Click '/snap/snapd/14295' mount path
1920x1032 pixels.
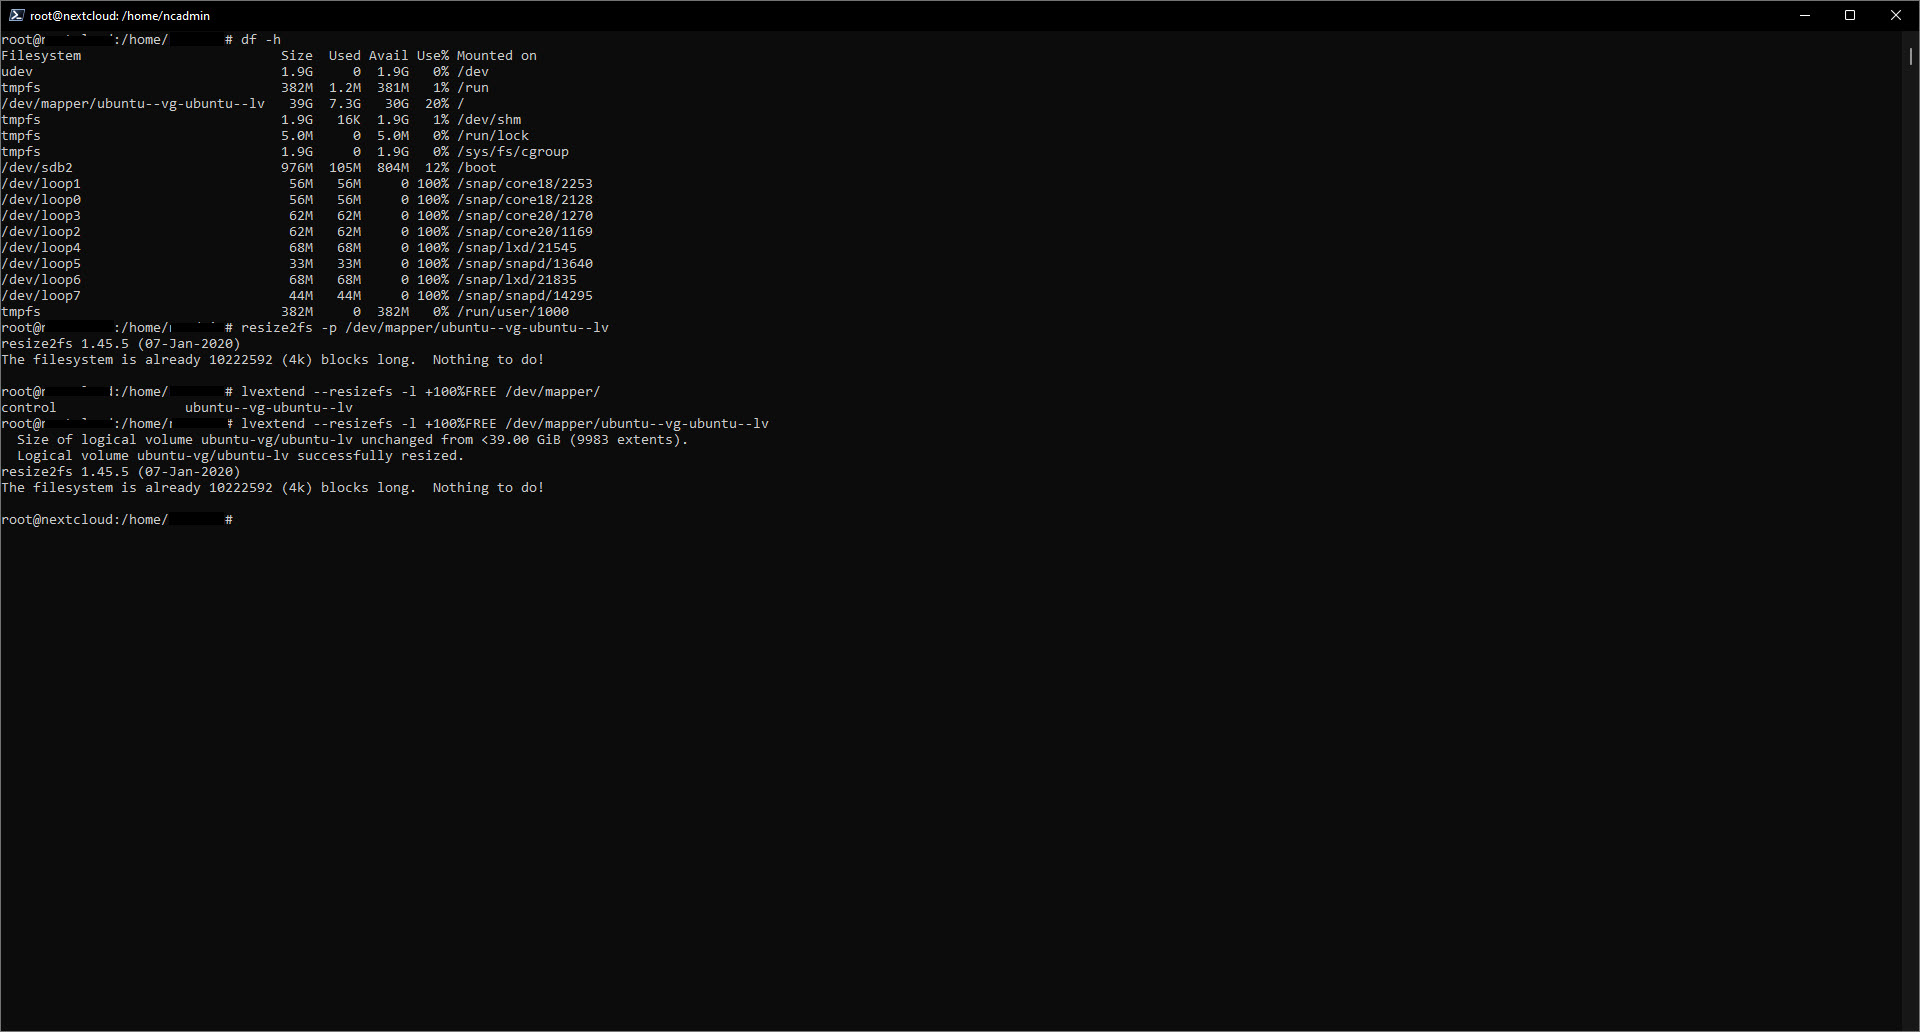525,296
